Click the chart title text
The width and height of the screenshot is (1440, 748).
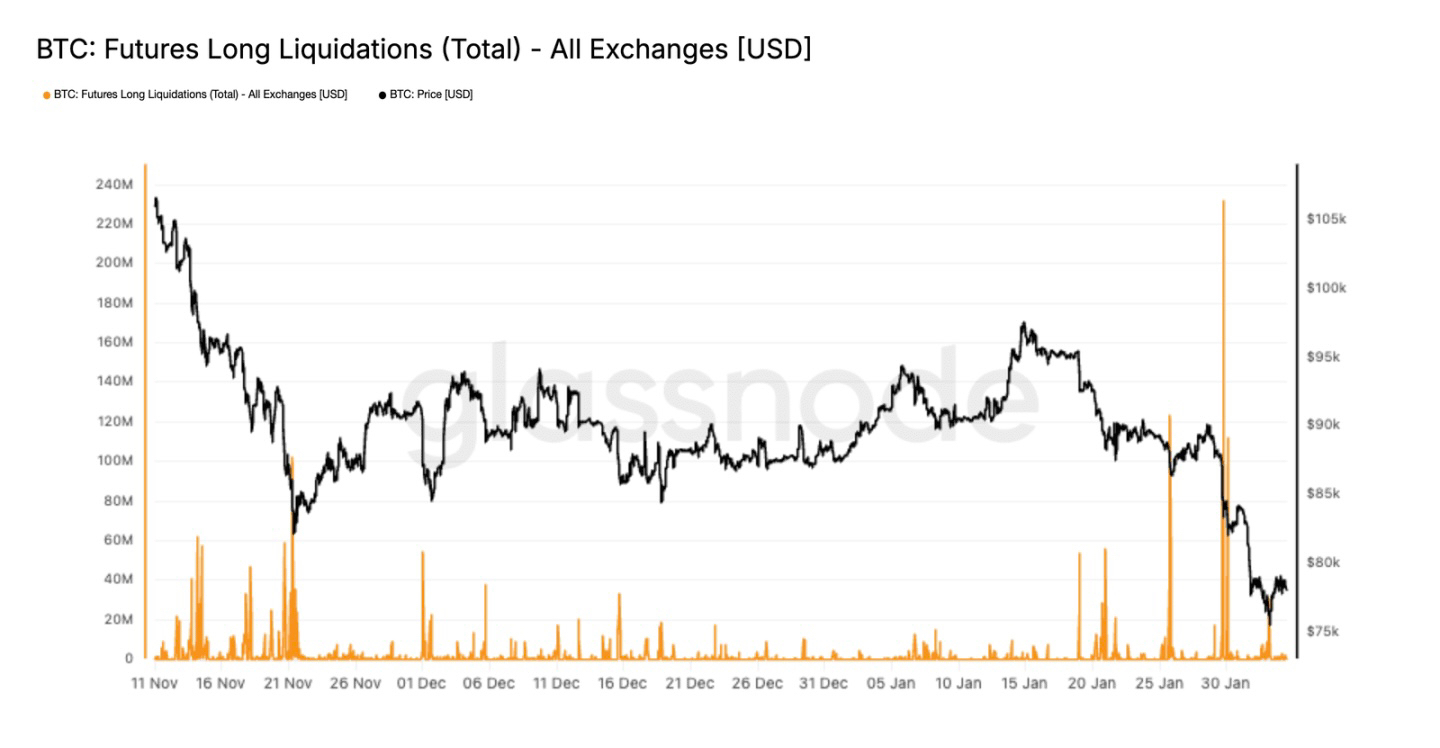(423, 49)
